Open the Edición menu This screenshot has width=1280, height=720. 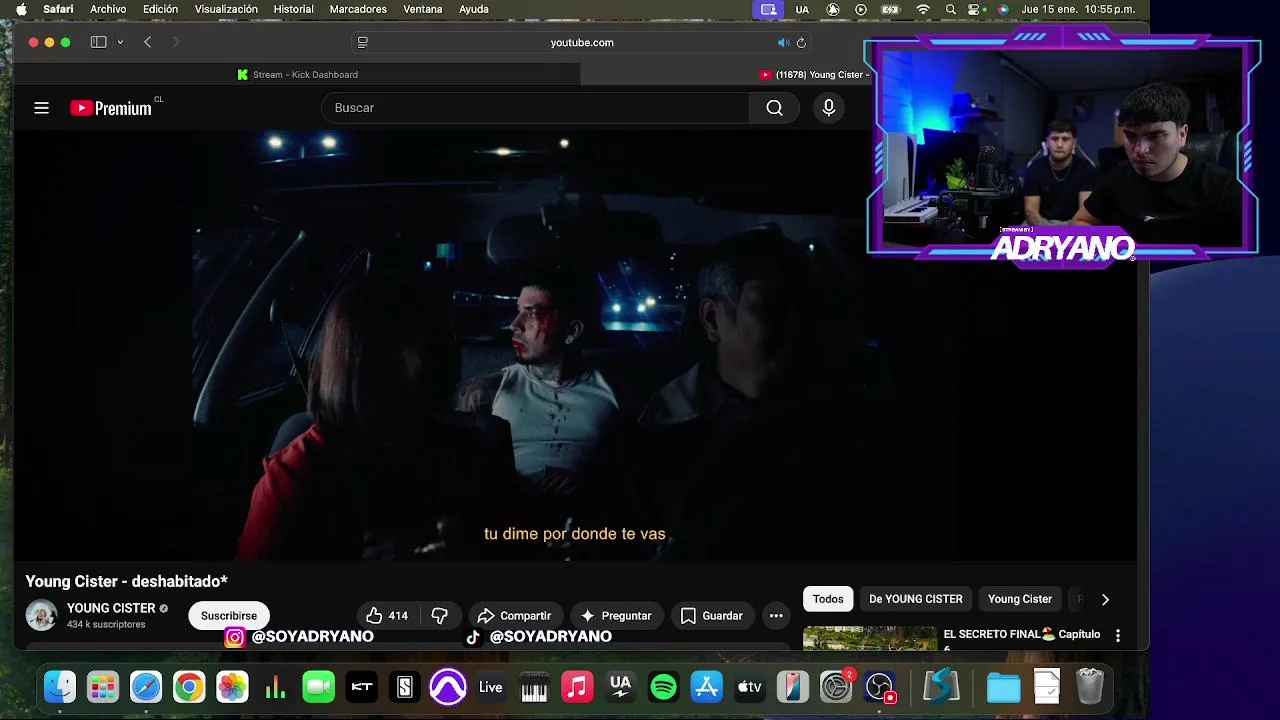[160, 9]
